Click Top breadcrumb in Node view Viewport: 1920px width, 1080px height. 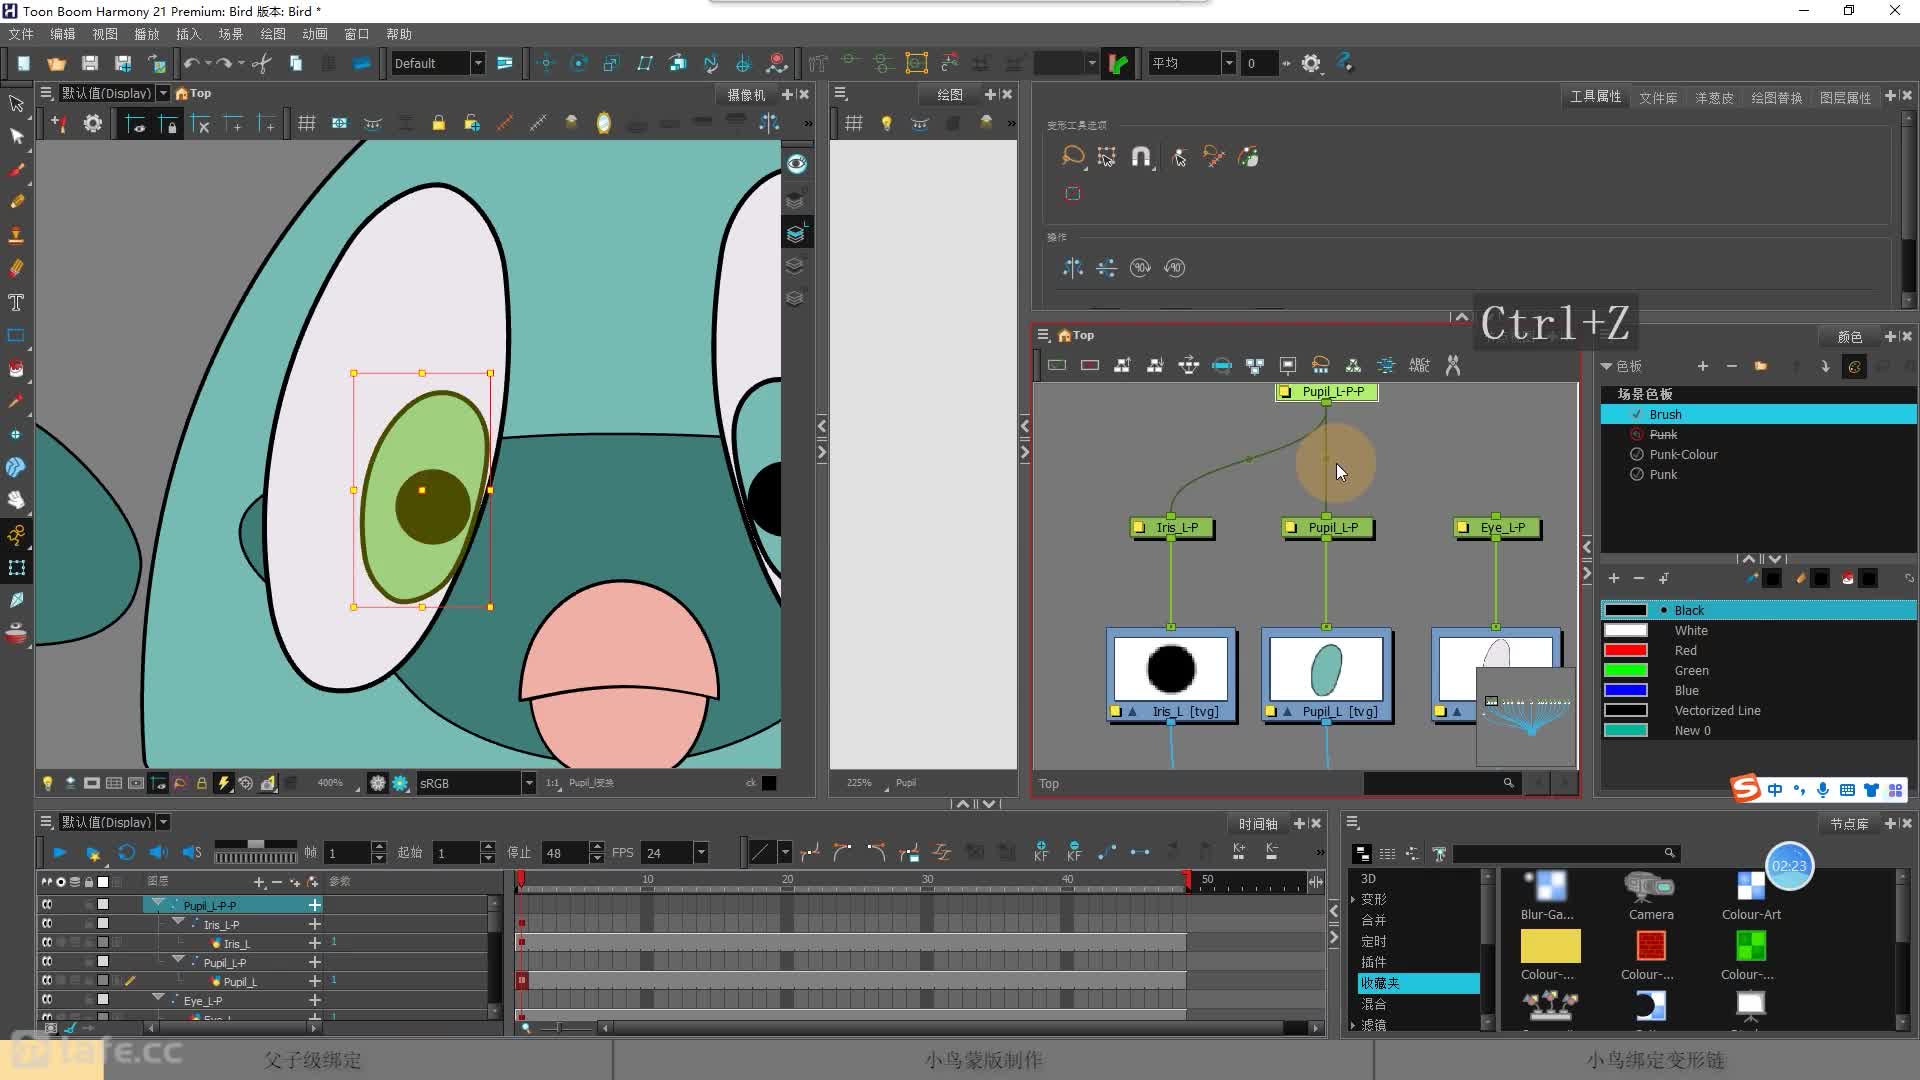(x=1083, y=335)
